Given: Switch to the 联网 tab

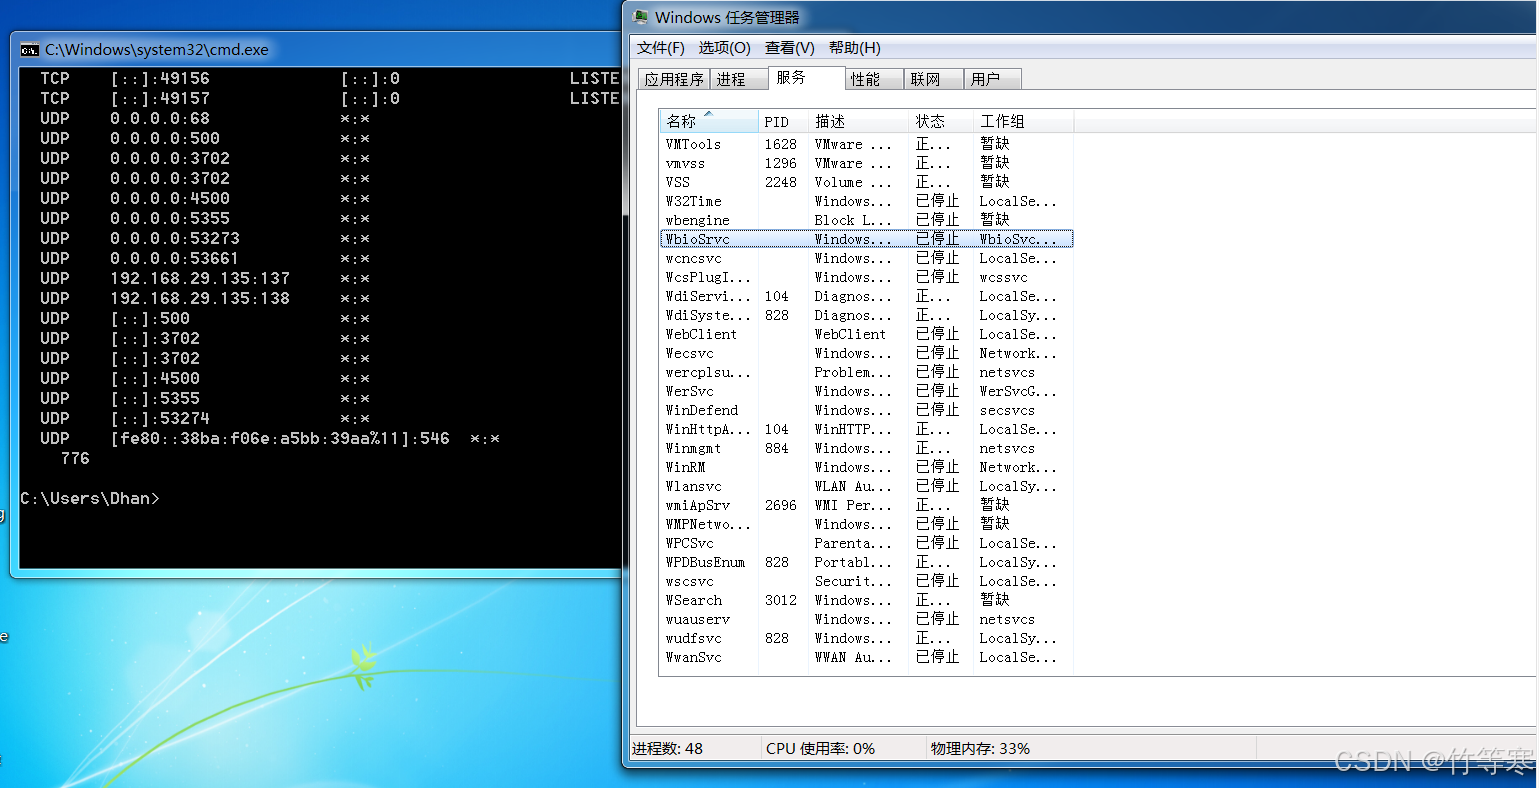Looking at the screenshot, I should point(925,80).
